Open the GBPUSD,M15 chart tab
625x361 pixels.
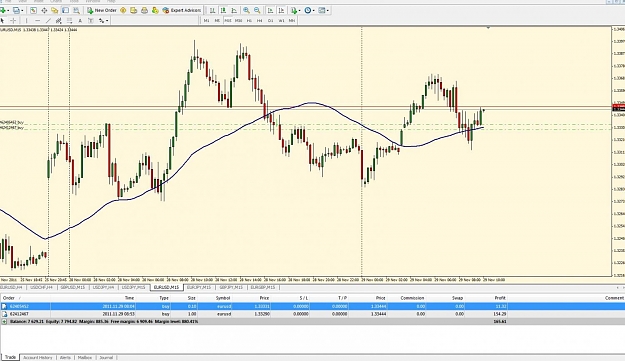tap(73, 287)
